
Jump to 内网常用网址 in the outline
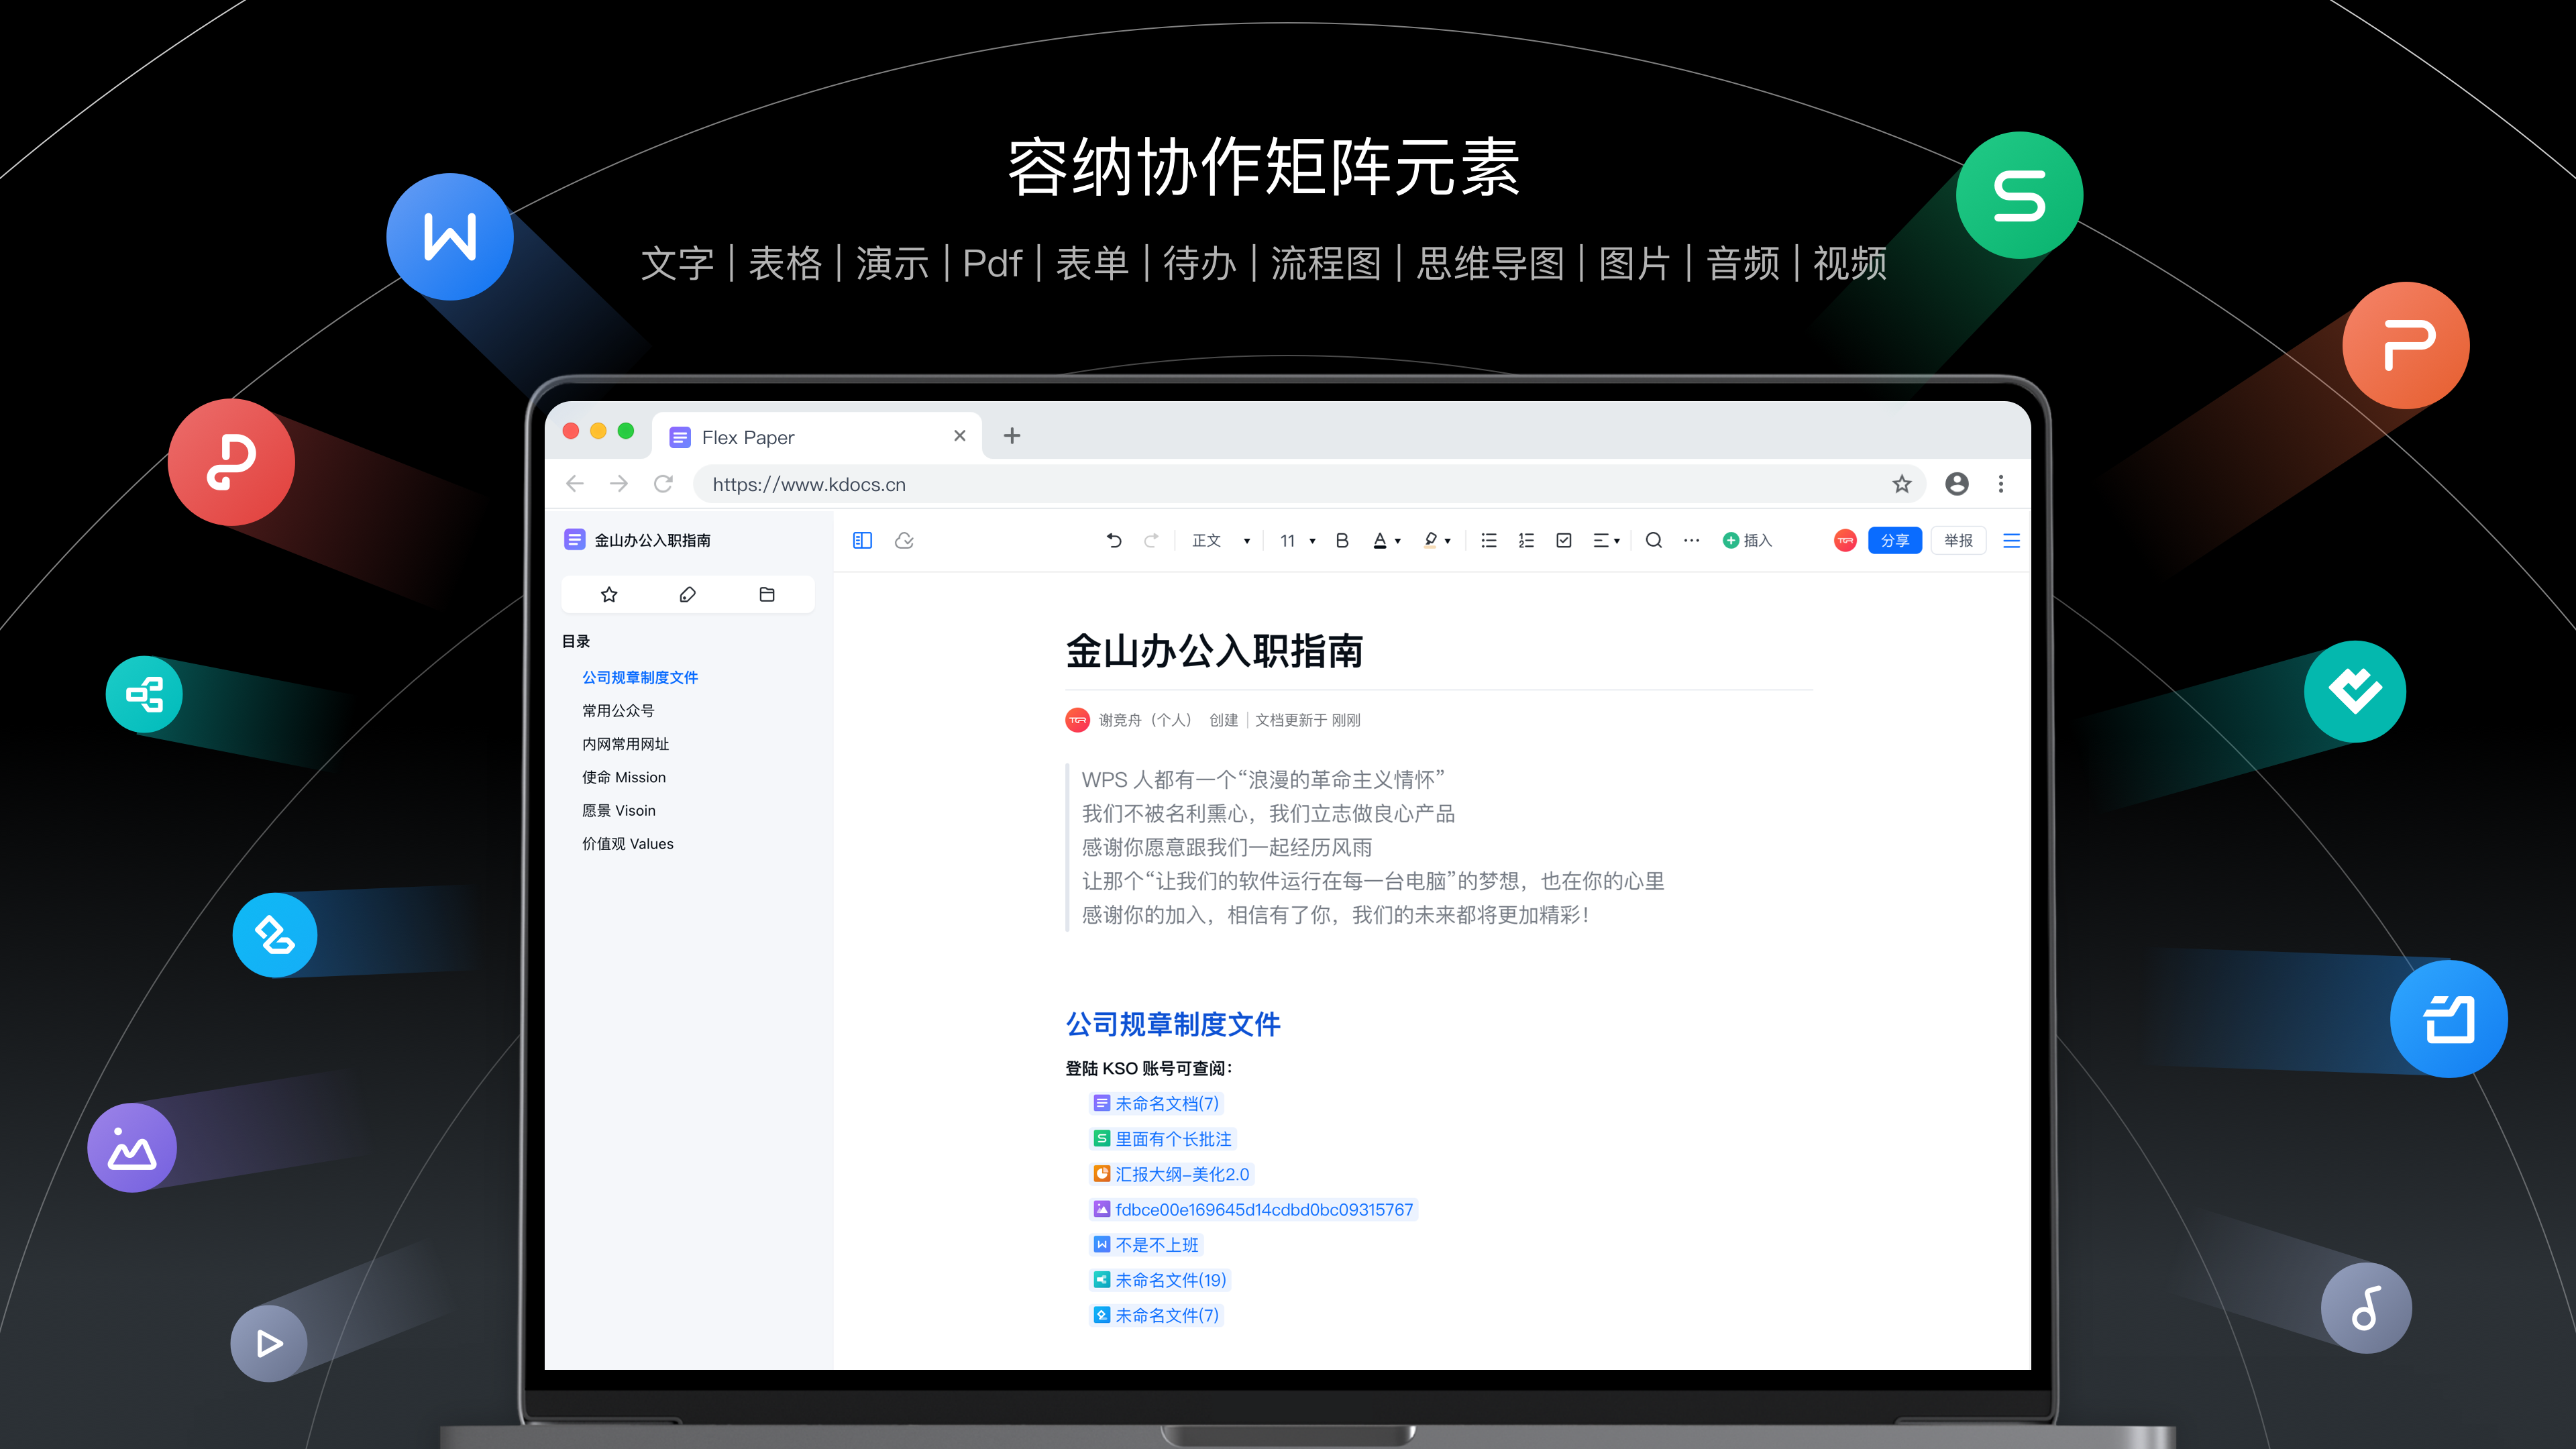(625, 744)
